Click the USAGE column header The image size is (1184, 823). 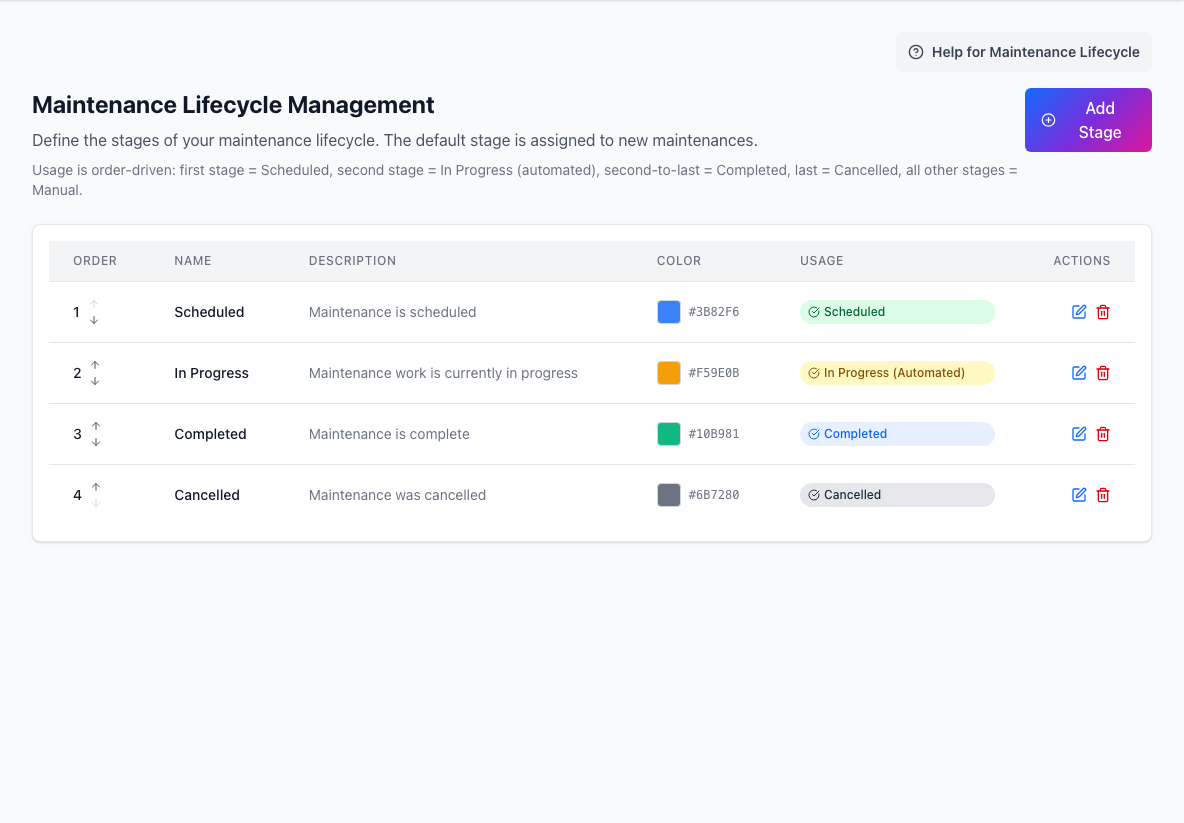tap(822, 260)
